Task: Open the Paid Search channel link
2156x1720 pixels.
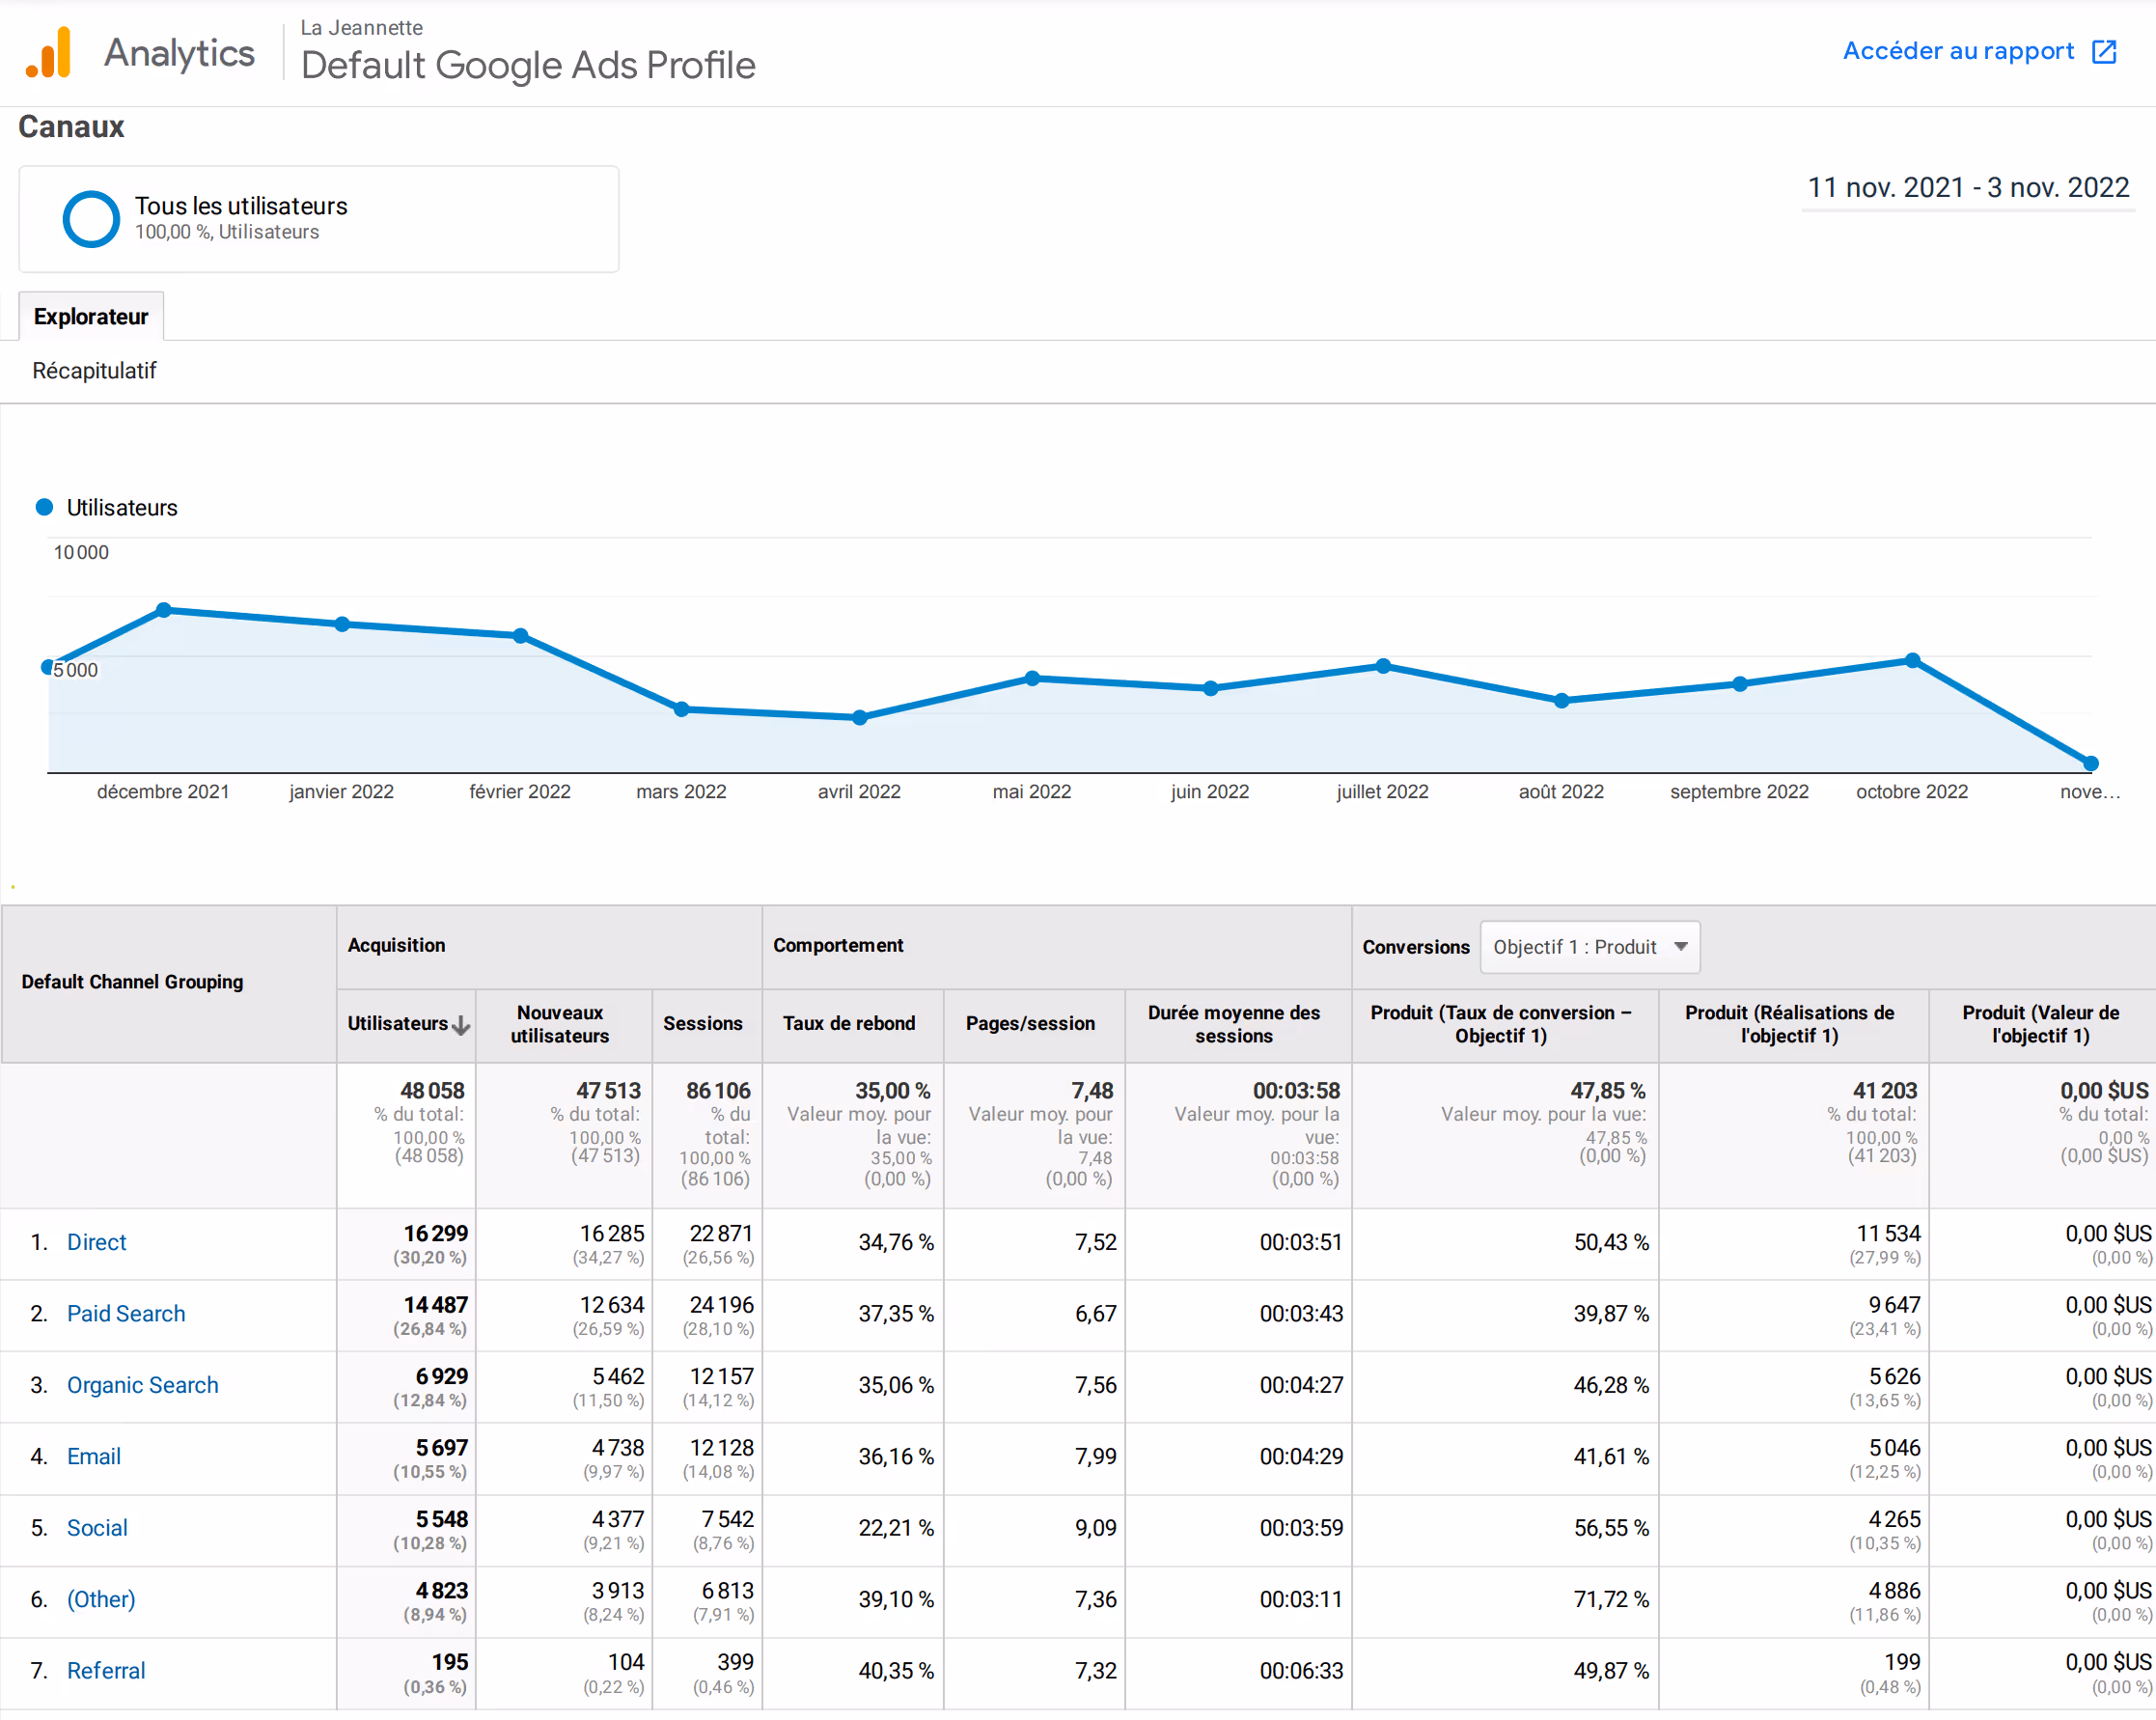Action: click(126, 1313)
